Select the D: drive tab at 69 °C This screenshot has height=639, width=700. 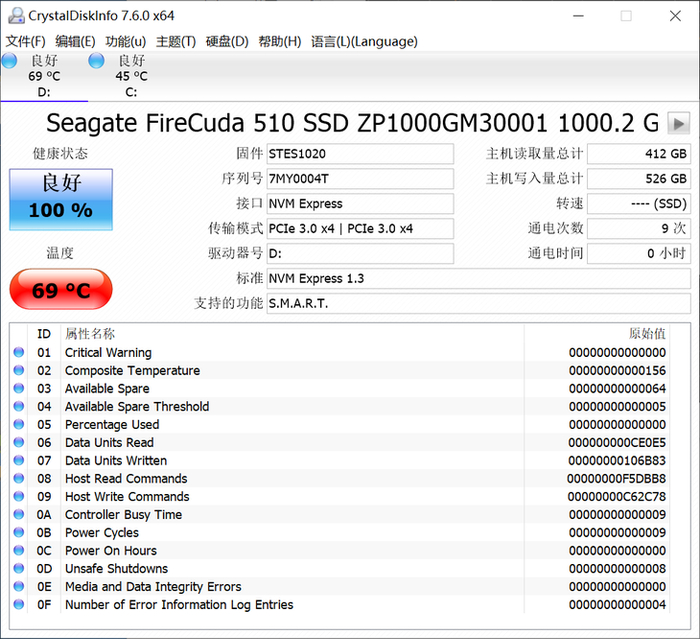(44, 76)
